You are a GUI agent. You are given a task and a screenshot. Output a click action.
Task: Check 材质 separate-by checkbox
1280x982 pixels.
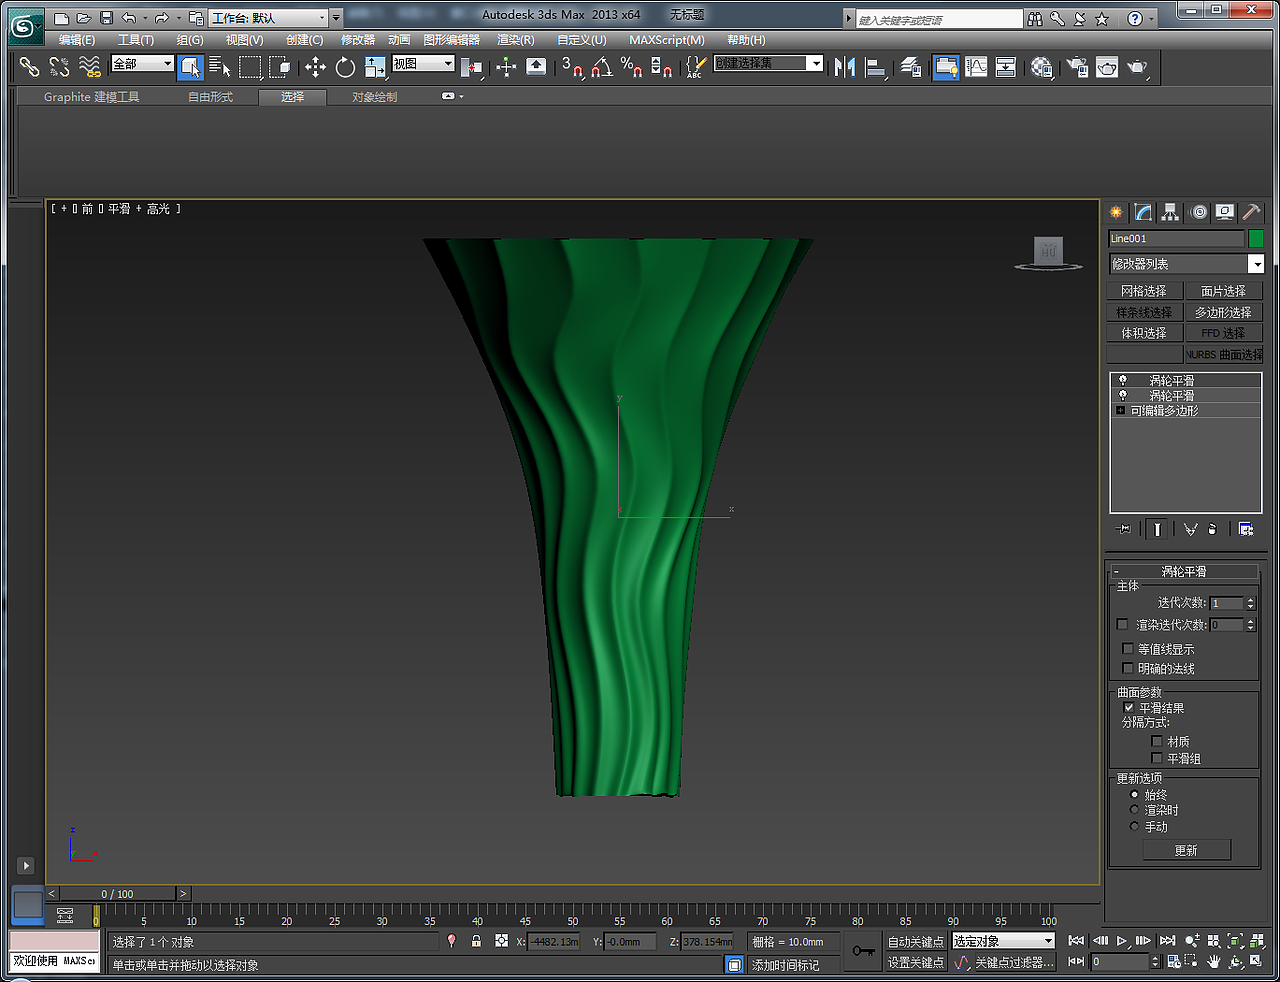[x=1157, y=741]
